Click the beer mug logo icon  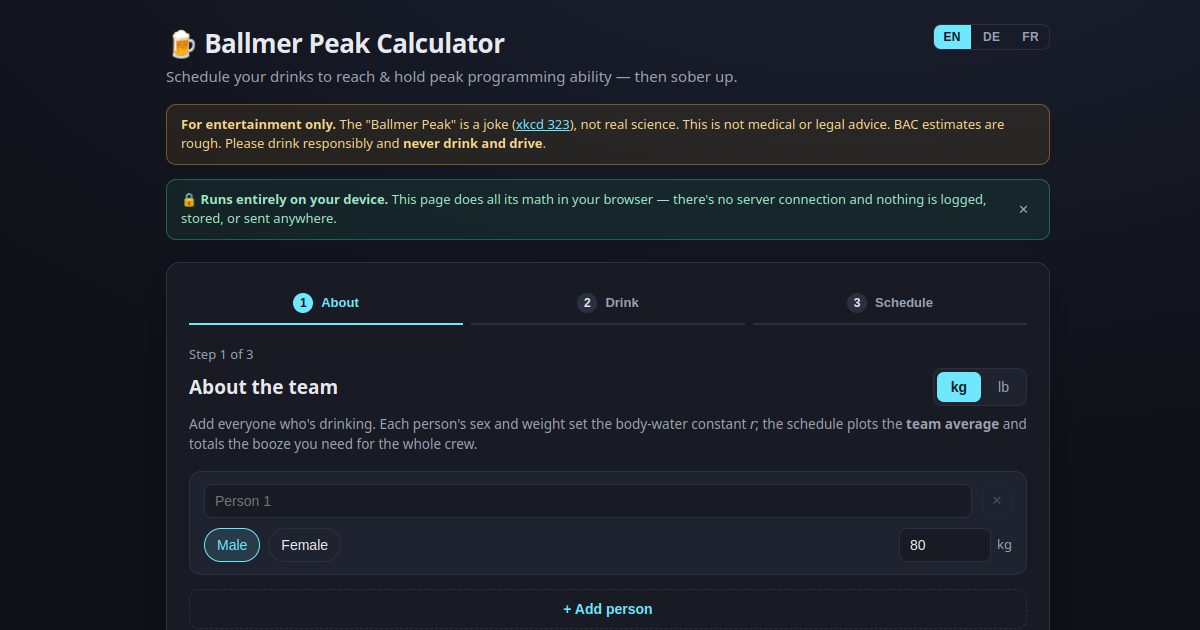(181, 44)
